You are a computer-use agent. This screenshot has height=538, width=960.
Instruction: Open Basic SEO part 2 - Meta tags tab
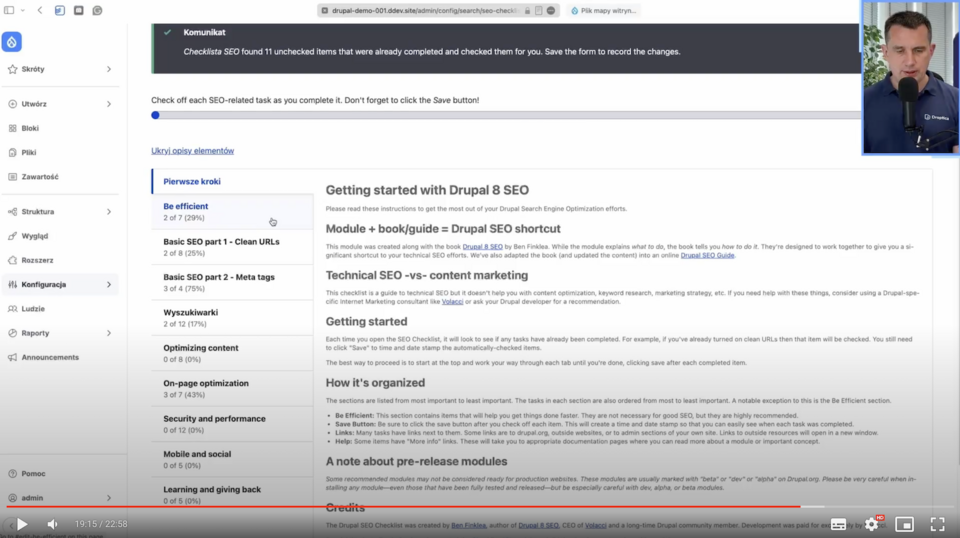pos(233,283)
